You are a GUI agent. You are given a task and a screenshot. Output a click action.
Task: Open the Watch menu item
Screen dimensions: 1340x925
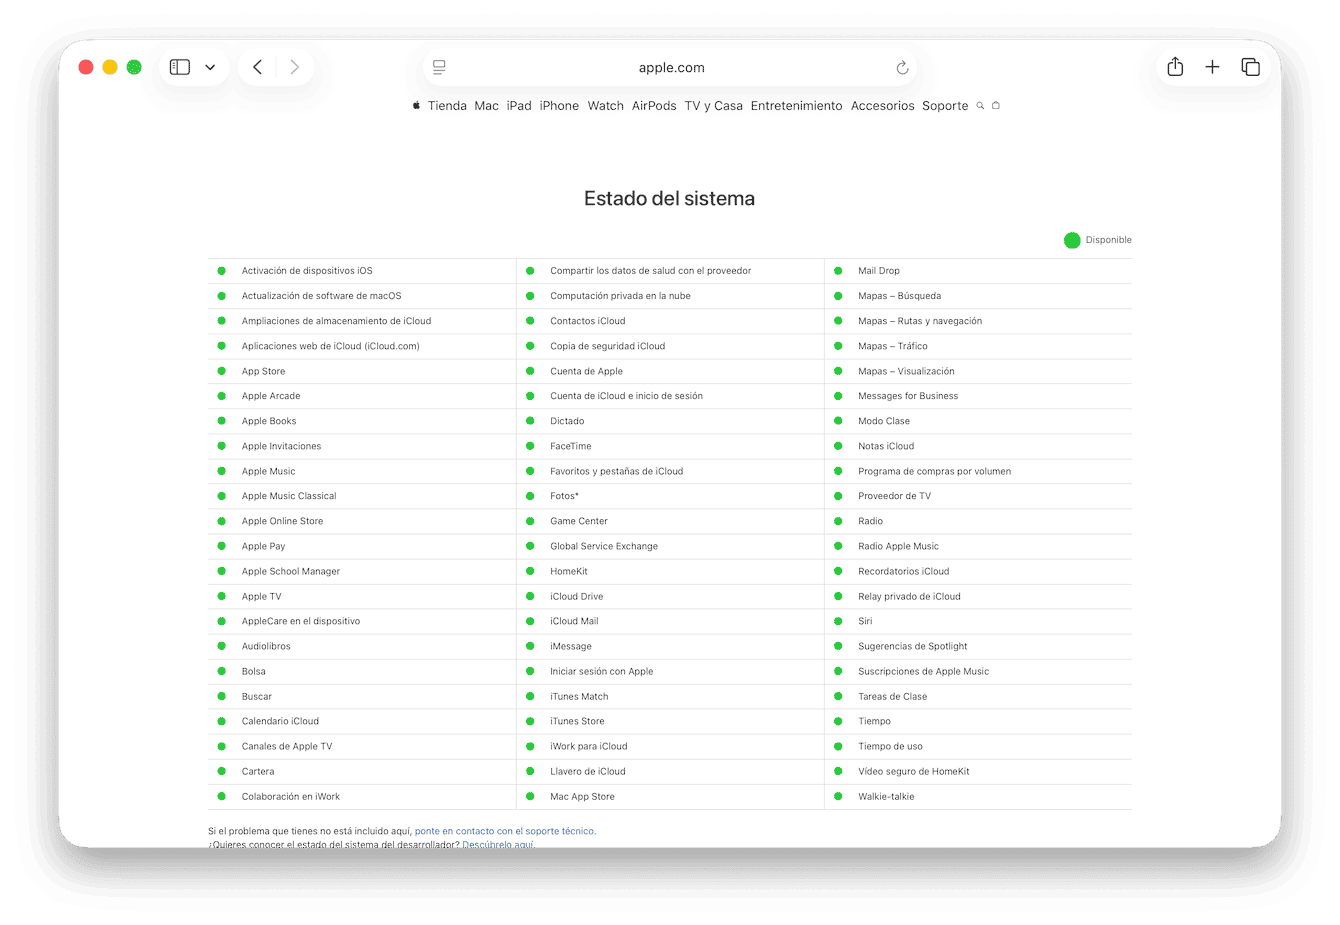point(605,106)
